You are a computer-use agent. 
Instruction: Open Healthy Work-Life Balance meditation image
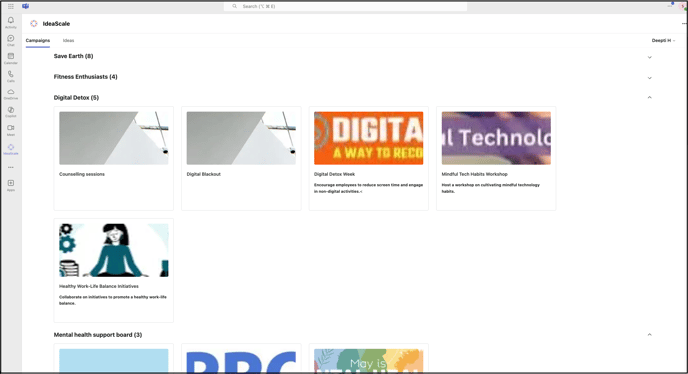pyautogui.click(x=114, y=250)
